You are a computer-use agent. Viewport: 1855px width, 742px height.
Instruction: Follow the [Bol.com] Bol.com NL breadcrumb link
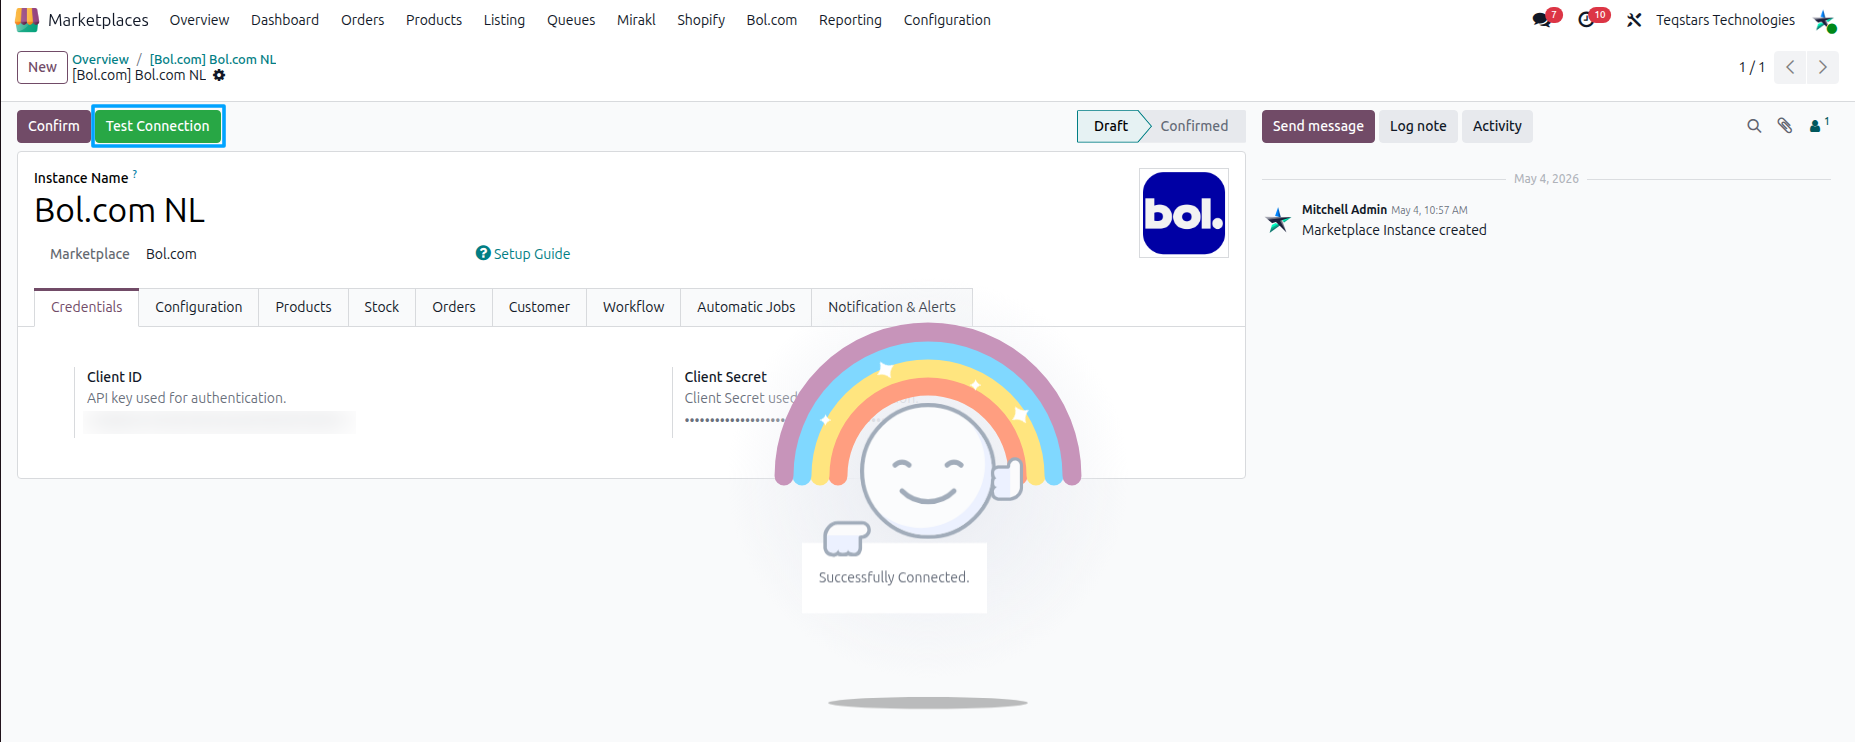pyautogui.click(x=213, y=59)
